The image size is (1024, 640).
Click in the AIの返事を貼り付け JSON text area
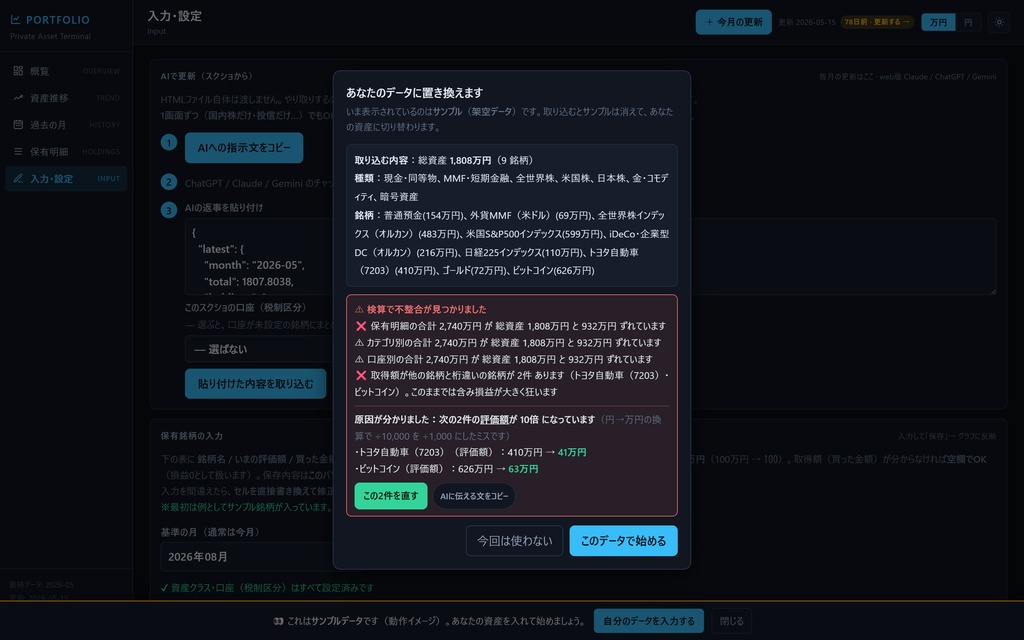590,257
